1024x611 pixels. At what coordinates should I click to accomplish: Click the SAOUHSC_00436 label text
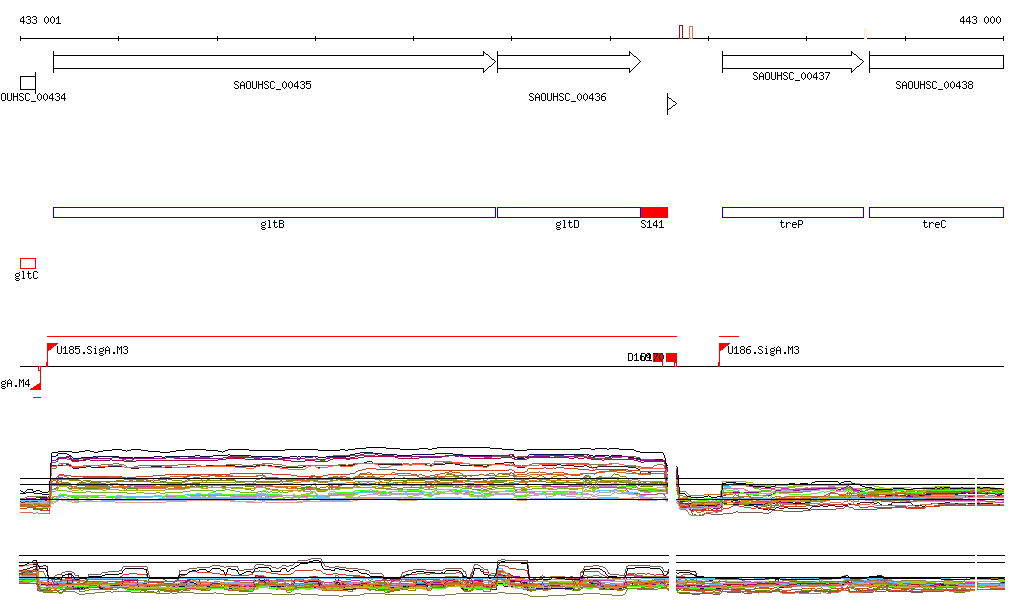click(x=567, y=97)
